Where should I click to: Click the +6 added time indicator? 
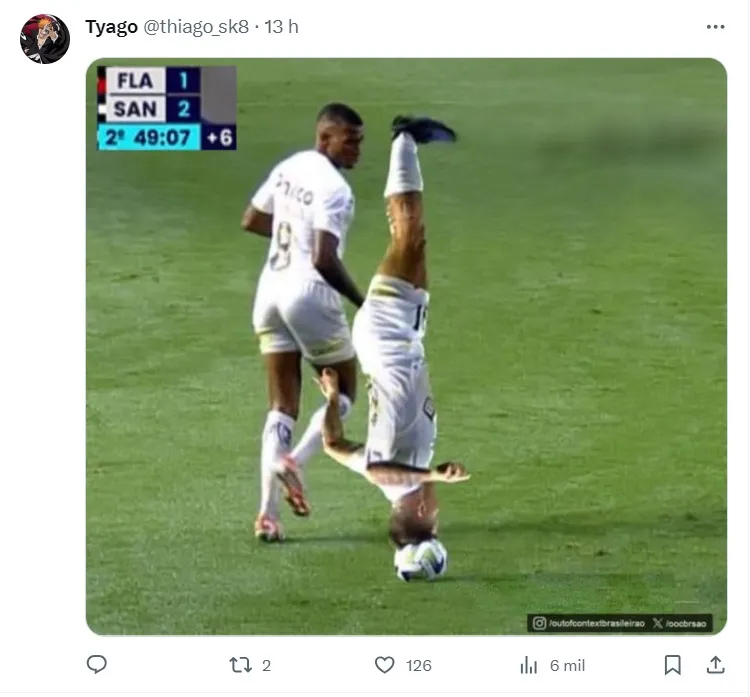tap(218, 137)
